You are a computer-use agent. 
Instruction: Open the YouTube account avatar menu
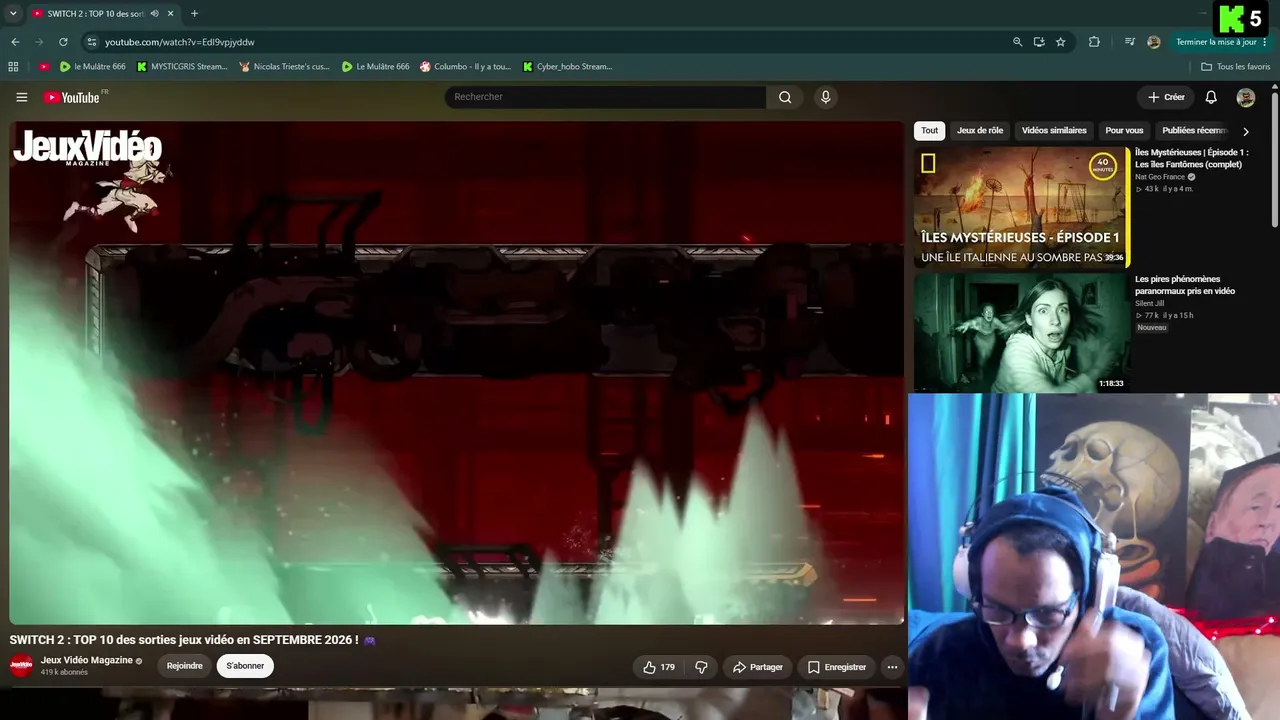click(1246, 97)
